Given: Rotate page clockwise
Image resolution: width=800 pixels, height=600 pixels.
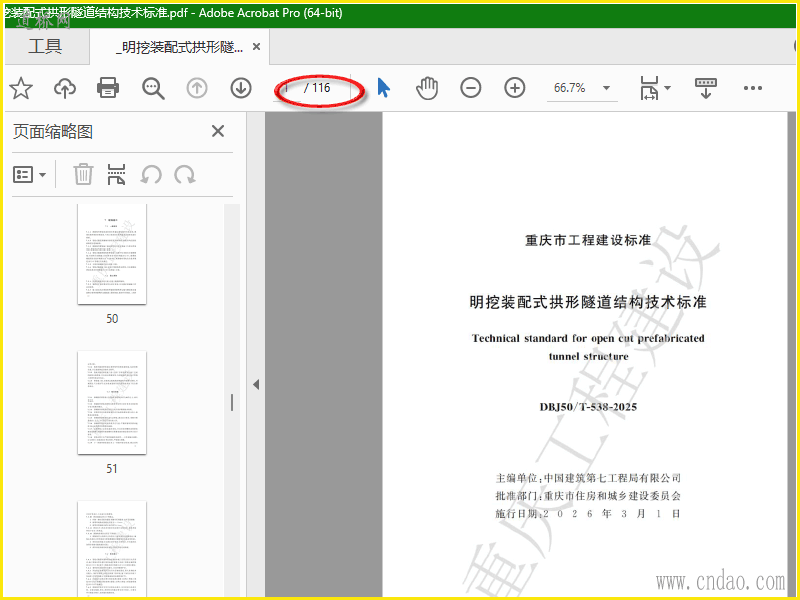Looking at the screenshot, I should pyautogui.click(x=185, y=174).
